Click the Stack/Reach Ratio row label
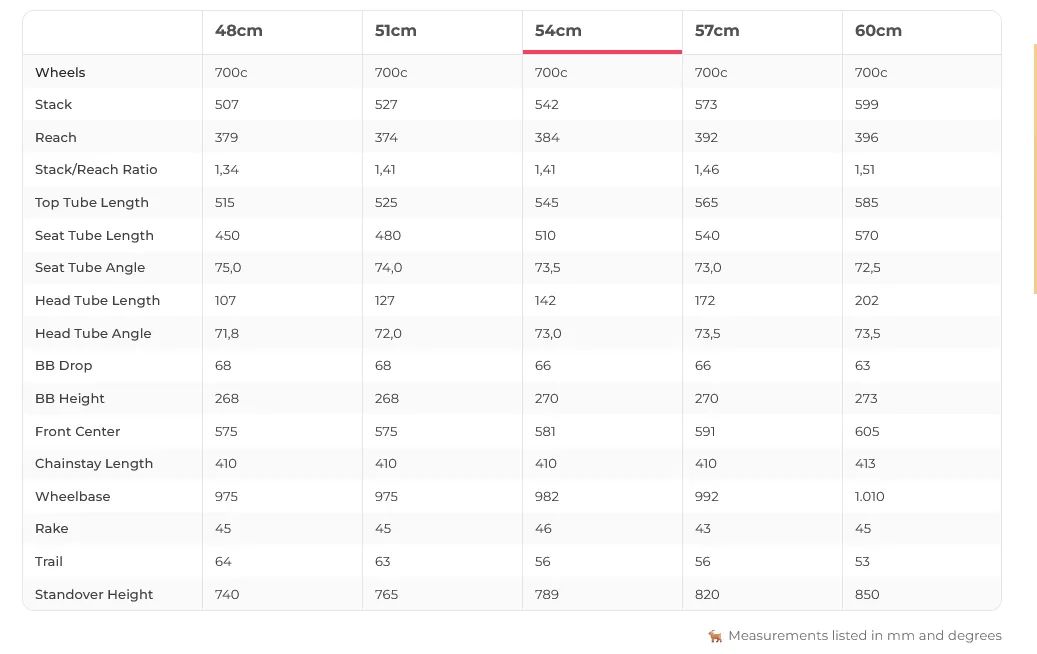Viewport: 1037px width, 654px height. pyautogui.click(x=96, y=170)
